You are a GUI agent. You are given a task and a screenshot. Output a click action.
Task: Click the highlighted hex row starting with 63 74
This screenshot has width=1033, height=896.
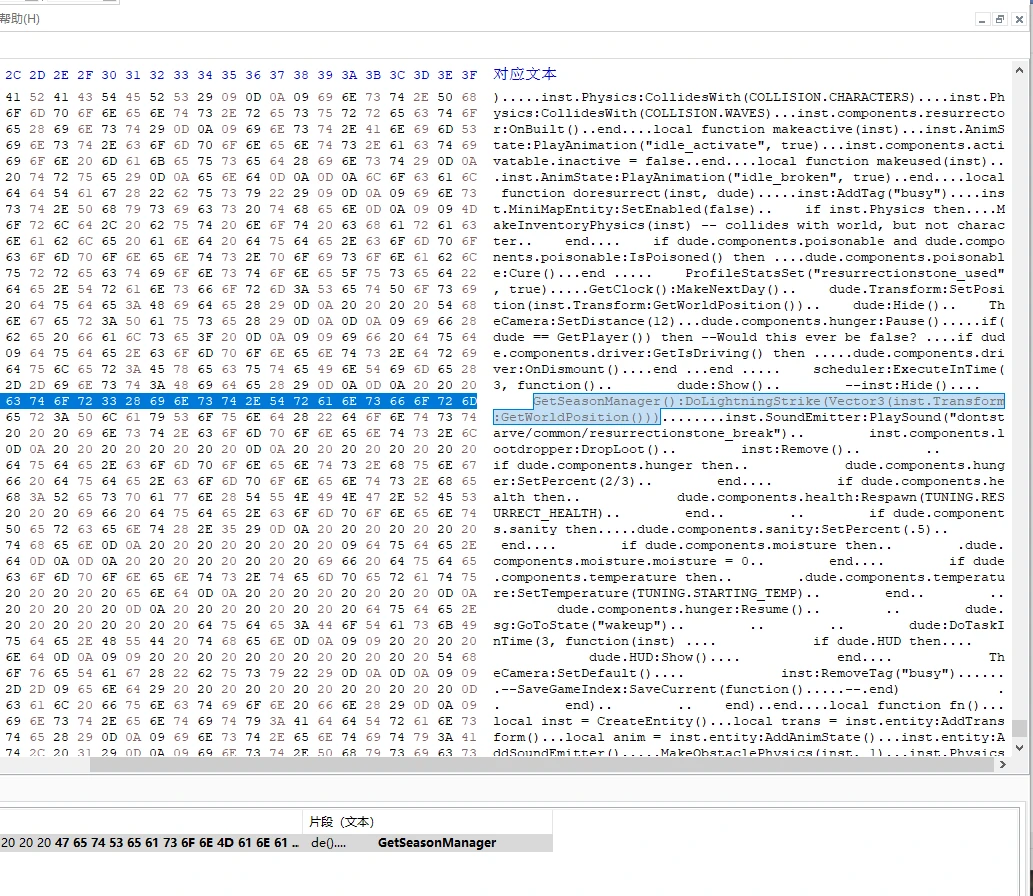pyautogui.click(x=240, y=401)
